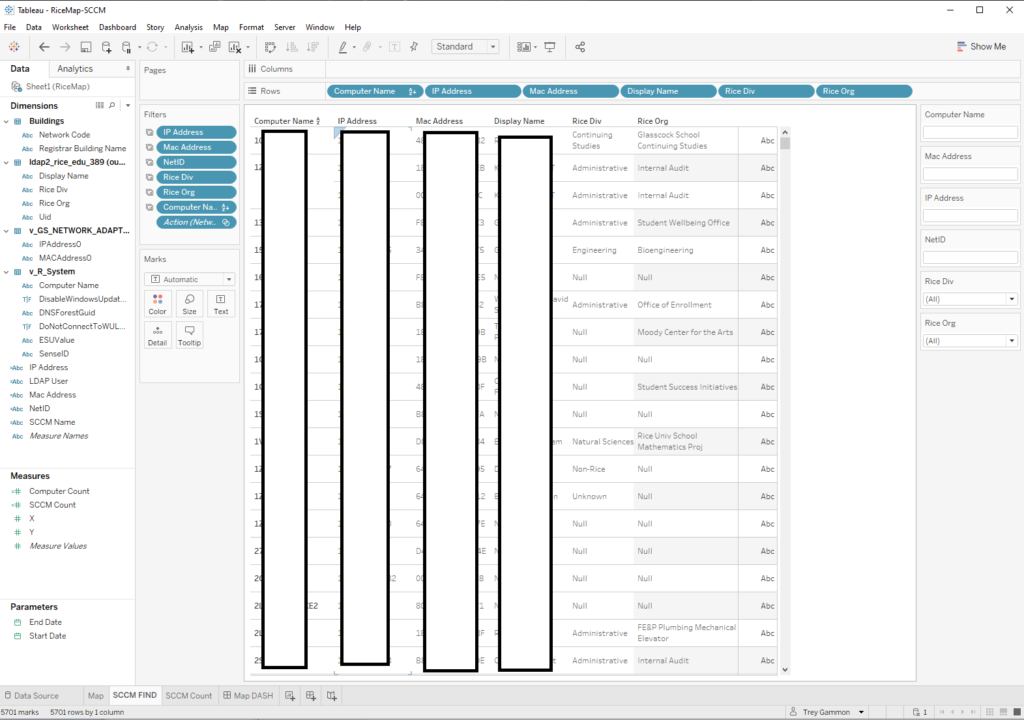Click the Mac Address filter pill

click(196, 148)
